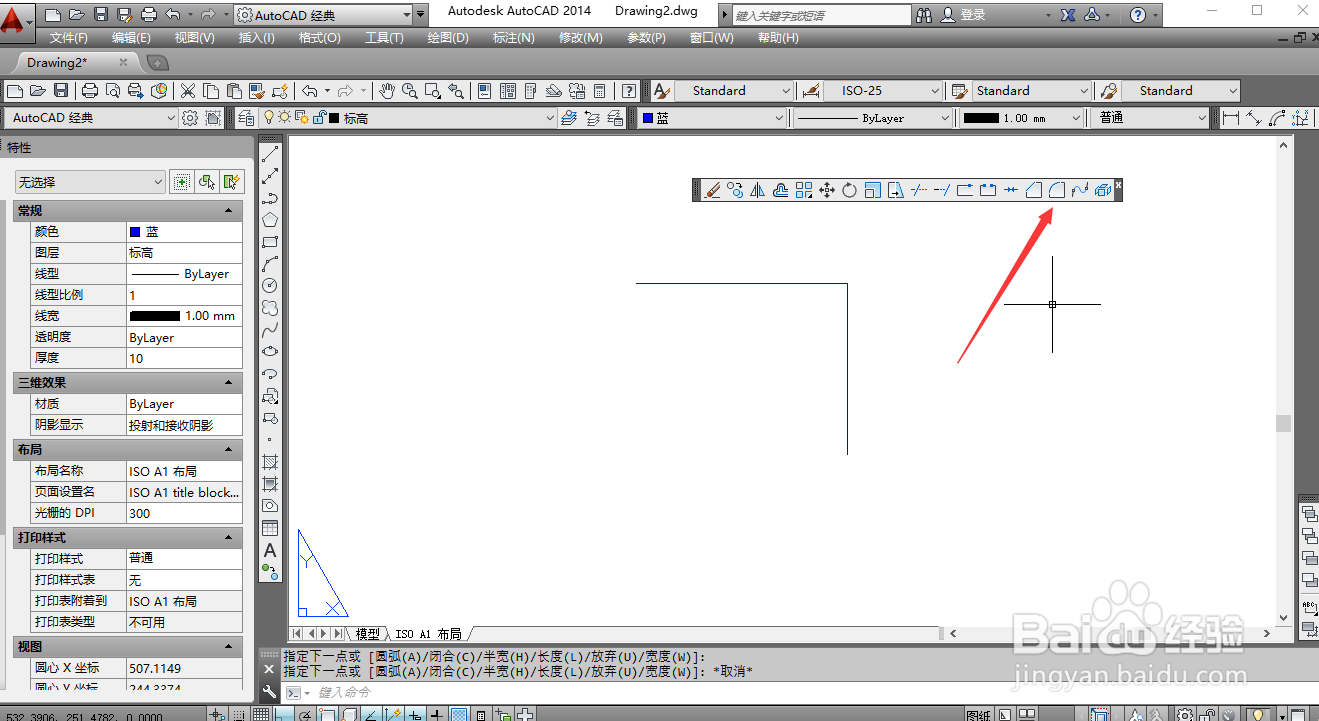Viewport: 1319px width, 721px height.
Task: Open the plot style 普通 dropdown
Action: point(1150,118)
